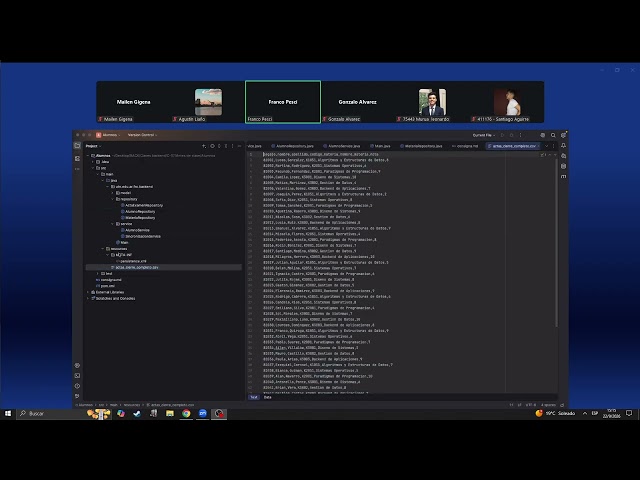
Task: Open the AI assistant icon near search
Action: pyautogui.click(x=542, y=135)
